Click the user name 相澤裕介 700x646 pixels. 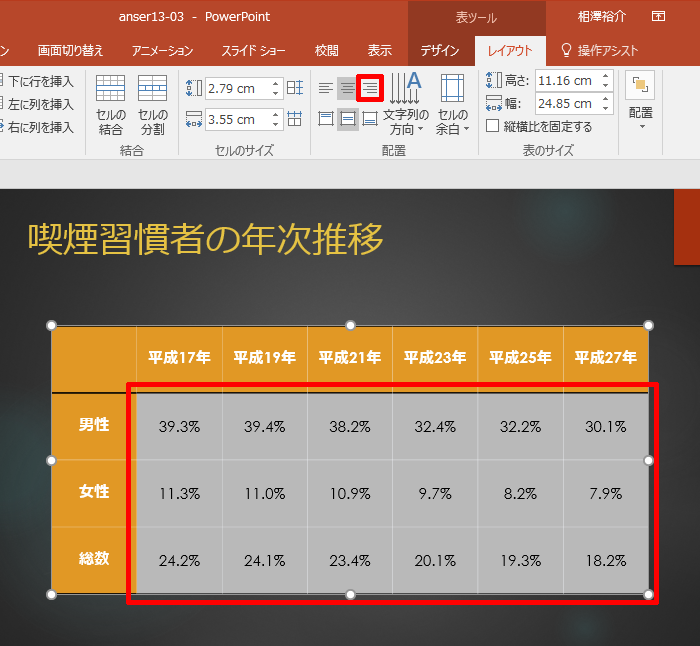[602, 17]
